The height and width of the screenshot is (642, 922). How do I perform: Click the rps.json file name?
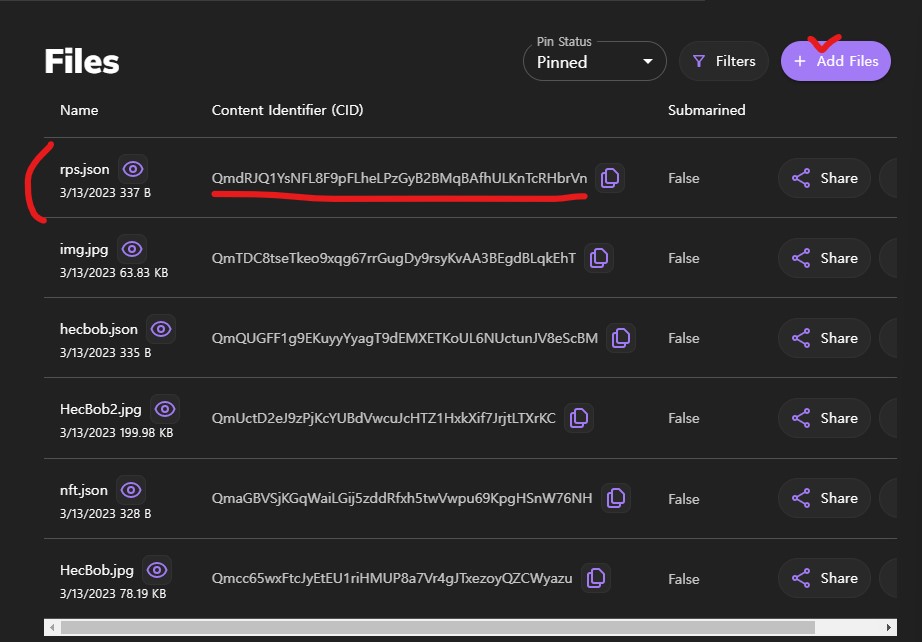(85, 169)
